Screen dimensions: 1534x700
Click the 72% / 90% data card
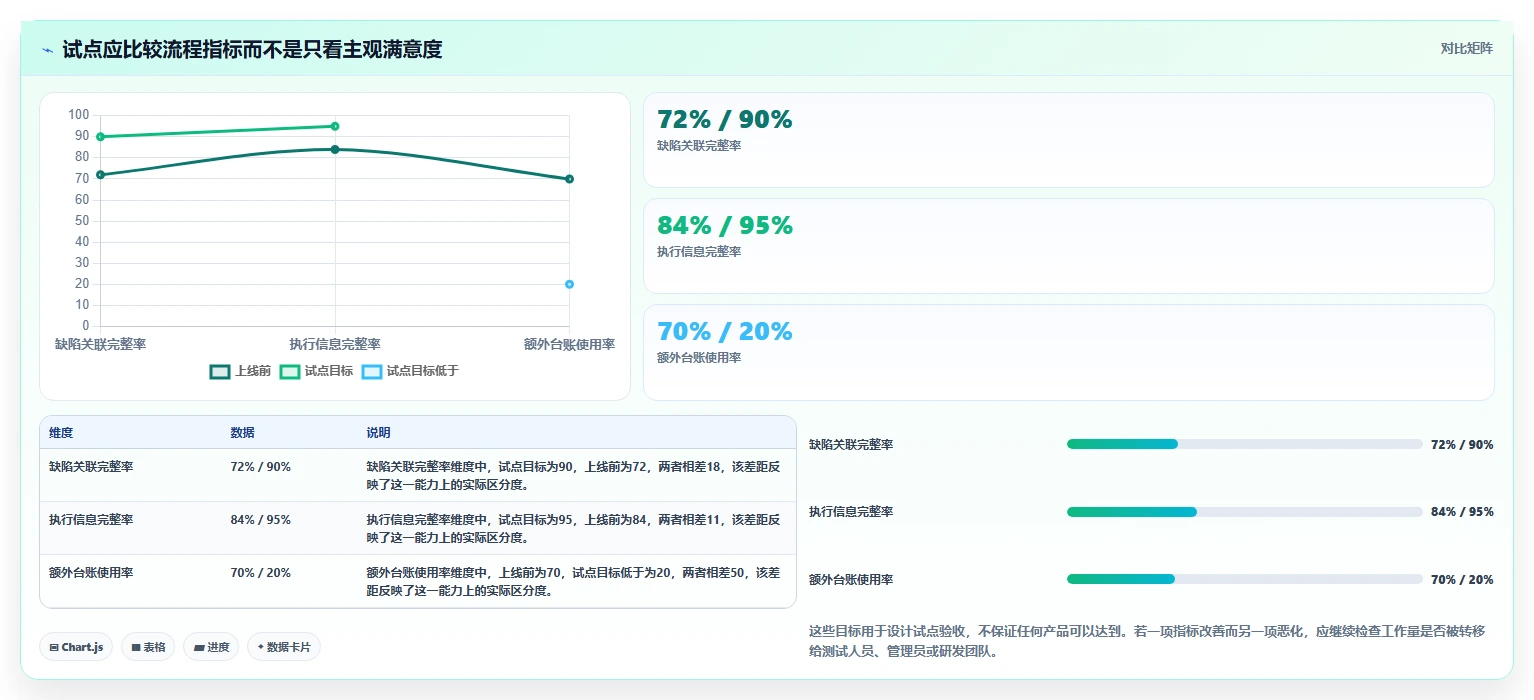1068,140
